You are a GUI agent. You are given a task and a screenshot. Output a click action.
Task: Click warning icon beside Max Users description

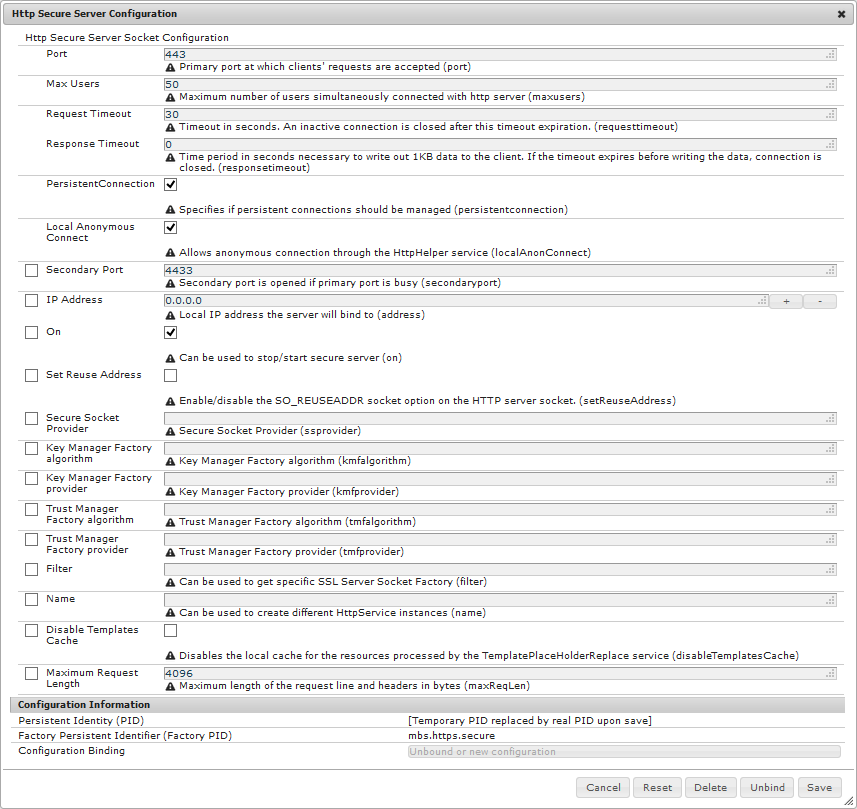170,97
